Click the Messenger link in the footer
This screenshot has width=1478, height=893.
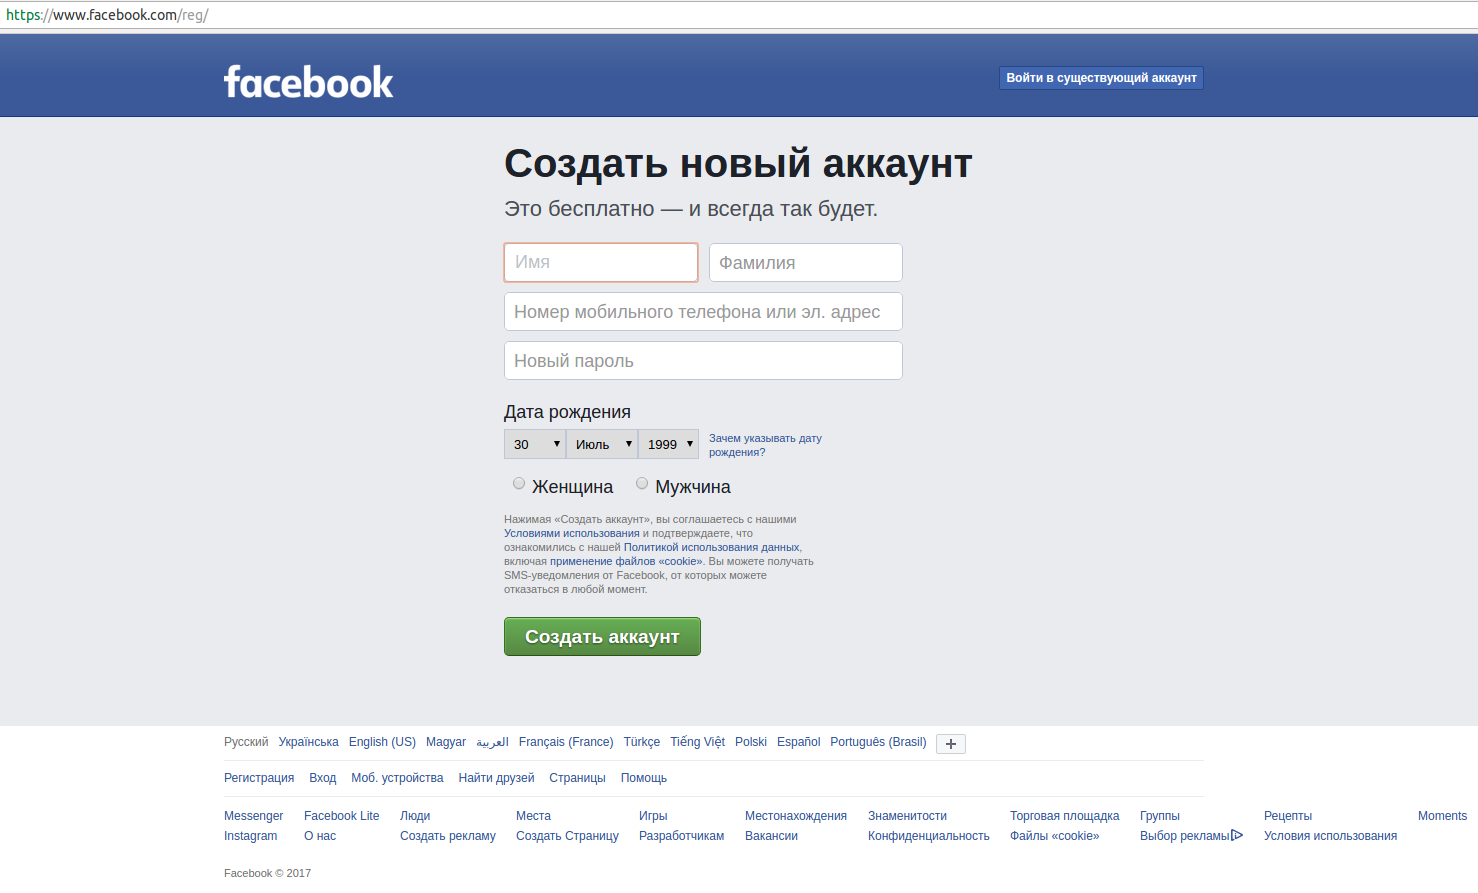(253, 816)
